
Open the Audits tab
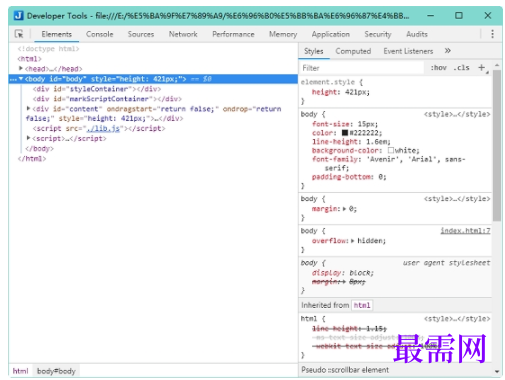(417, 34)
